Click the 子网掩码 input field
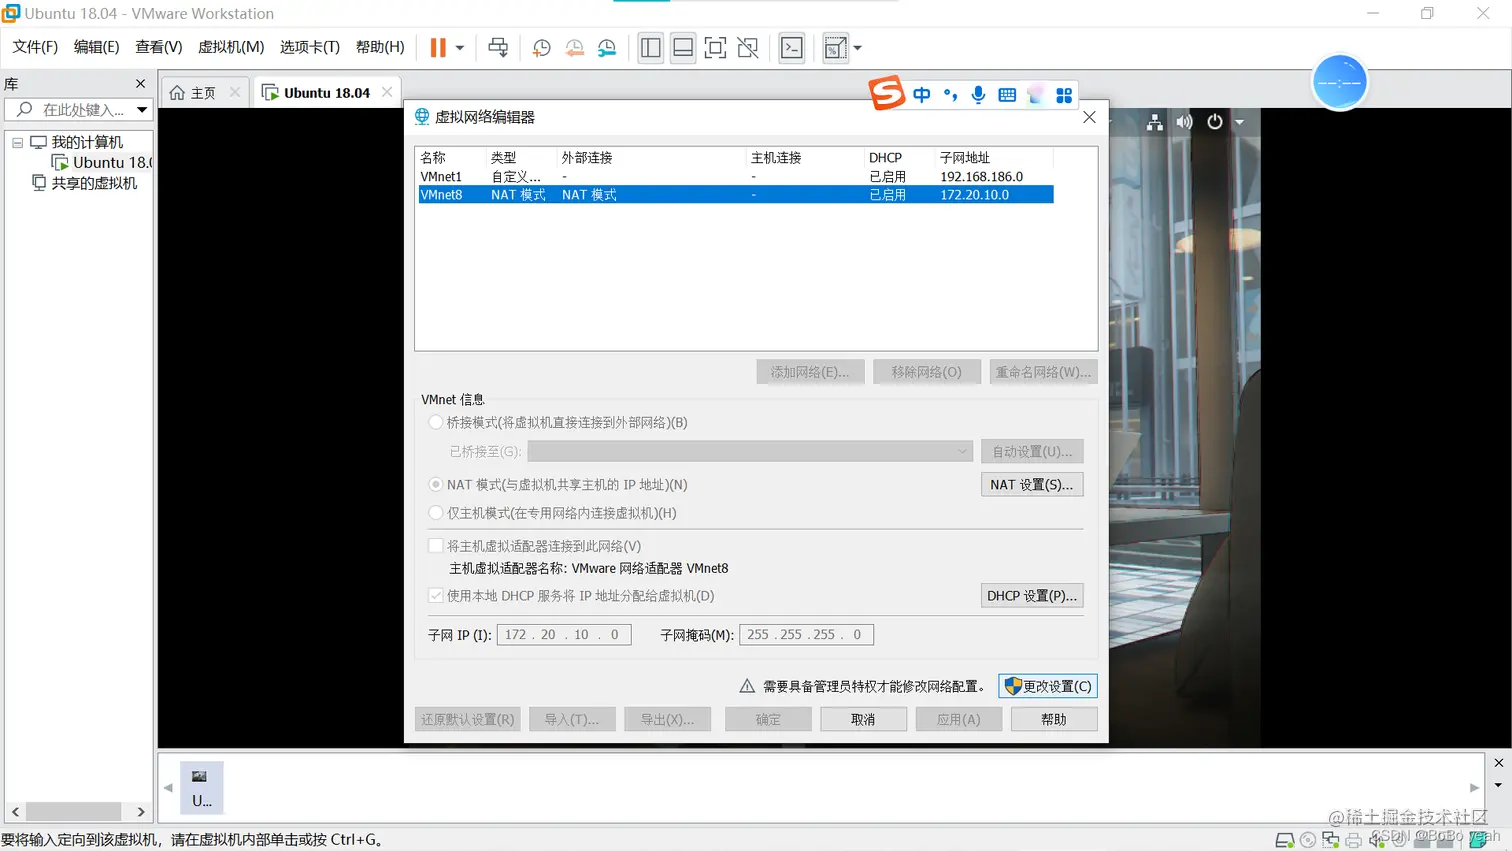The image size is (1512, 851). coord(806,635)
